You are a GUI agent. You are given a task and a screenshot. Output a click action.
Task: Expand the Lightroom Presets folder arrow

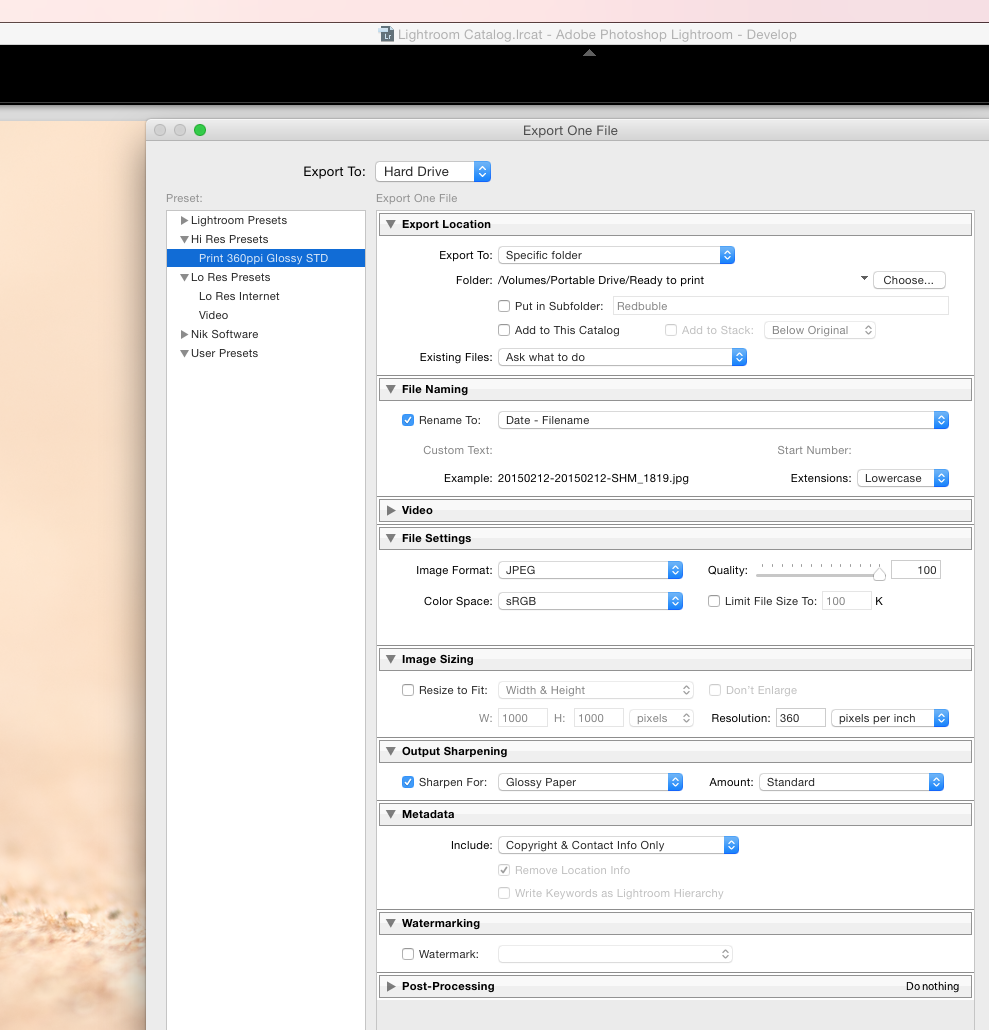coord(184,221)
